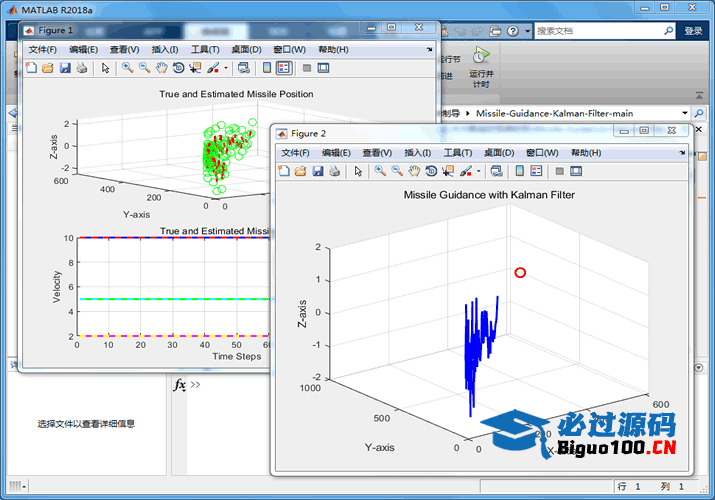Open 插入(I) menu in Figure 2
715x500 pixels.
coord(418,153)
